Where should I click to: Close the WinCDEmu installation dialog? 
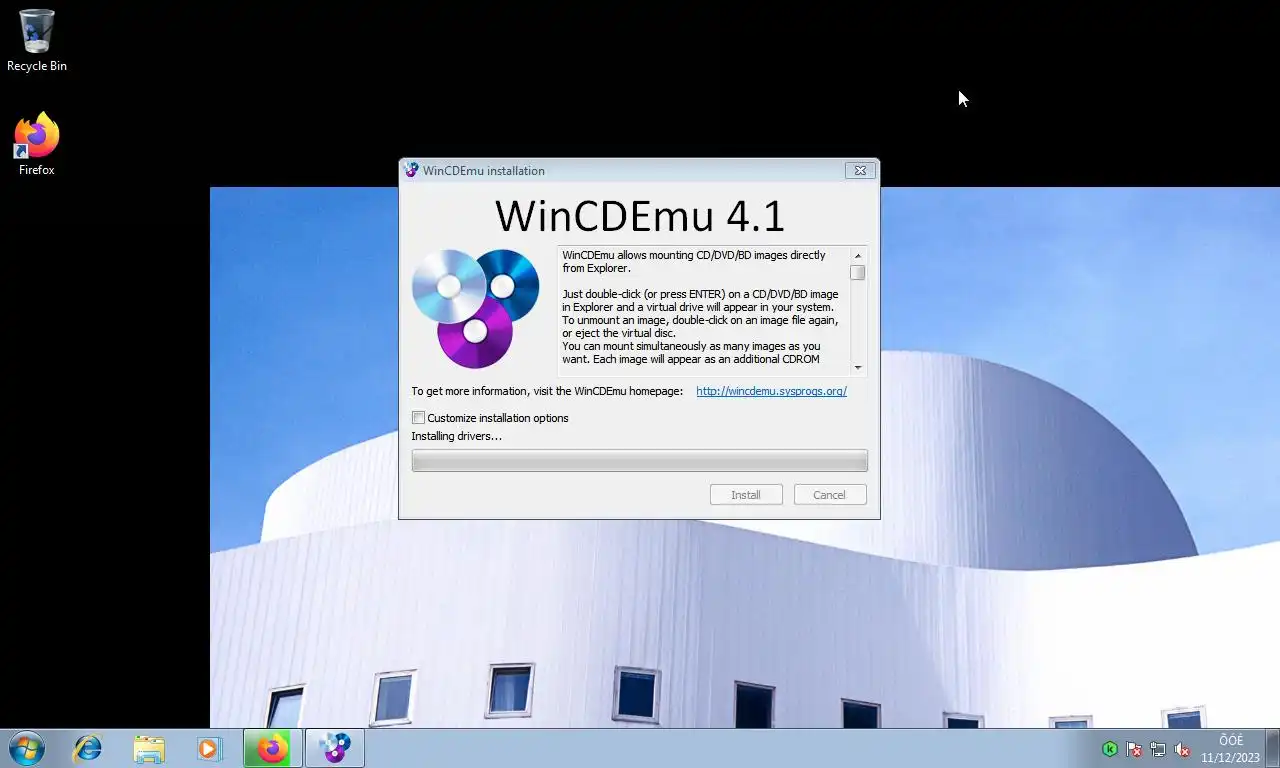[860, 170]
